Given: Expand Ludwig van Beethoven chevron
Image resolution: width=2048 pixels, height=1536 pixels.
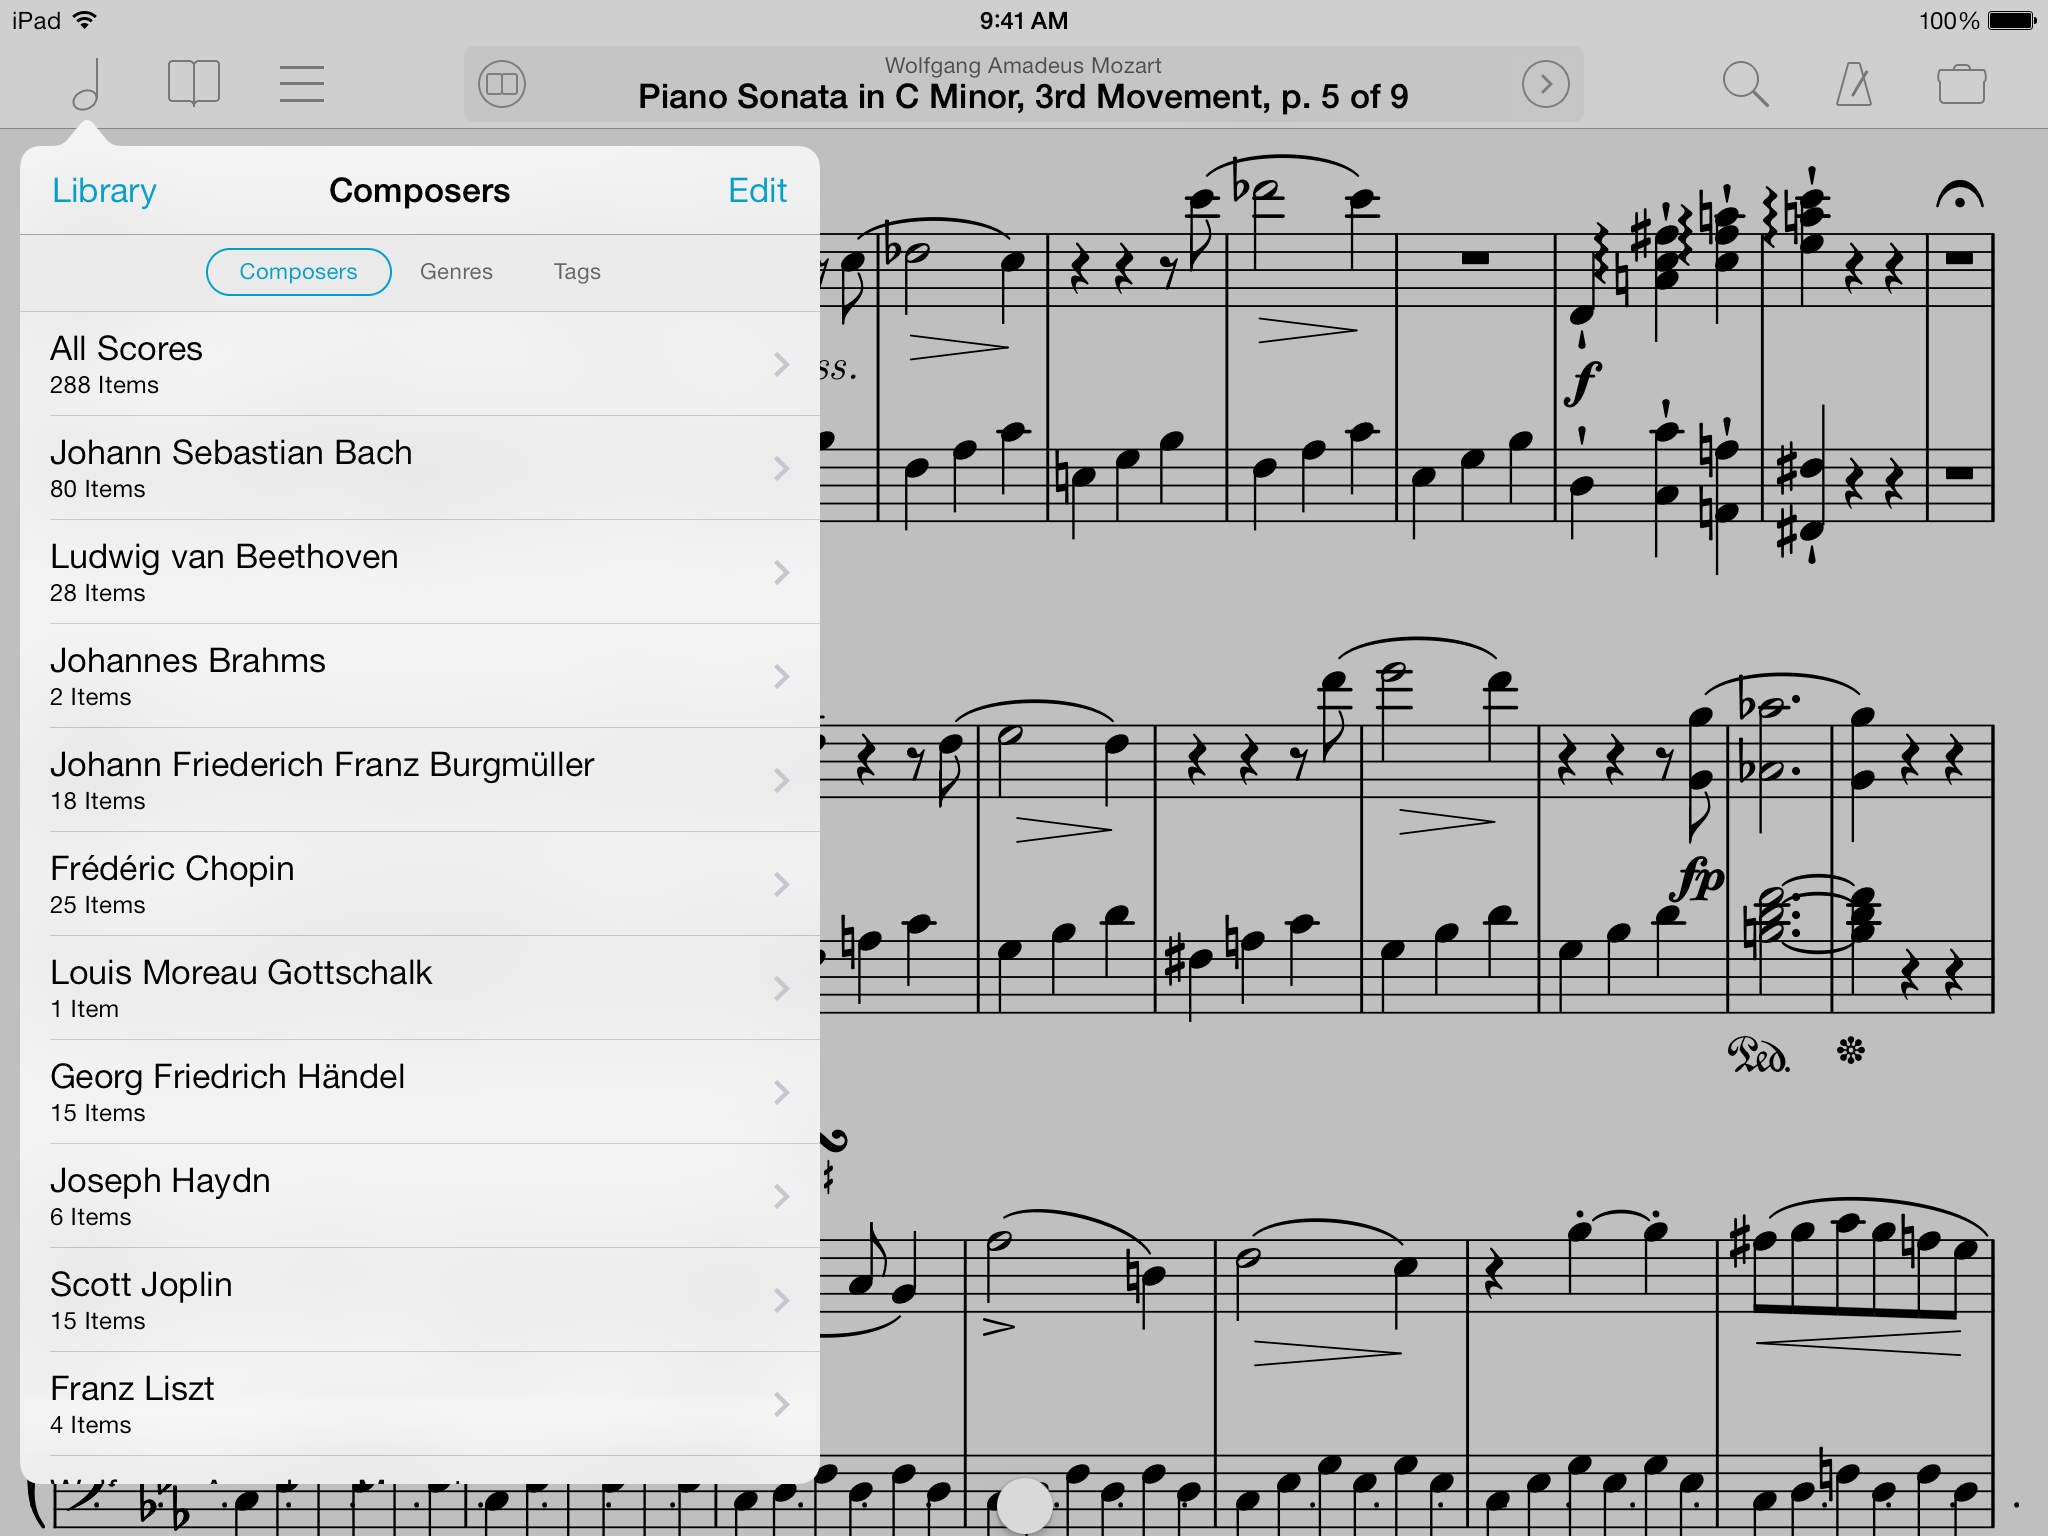Looking at the screenshot, I should (781, 572).
